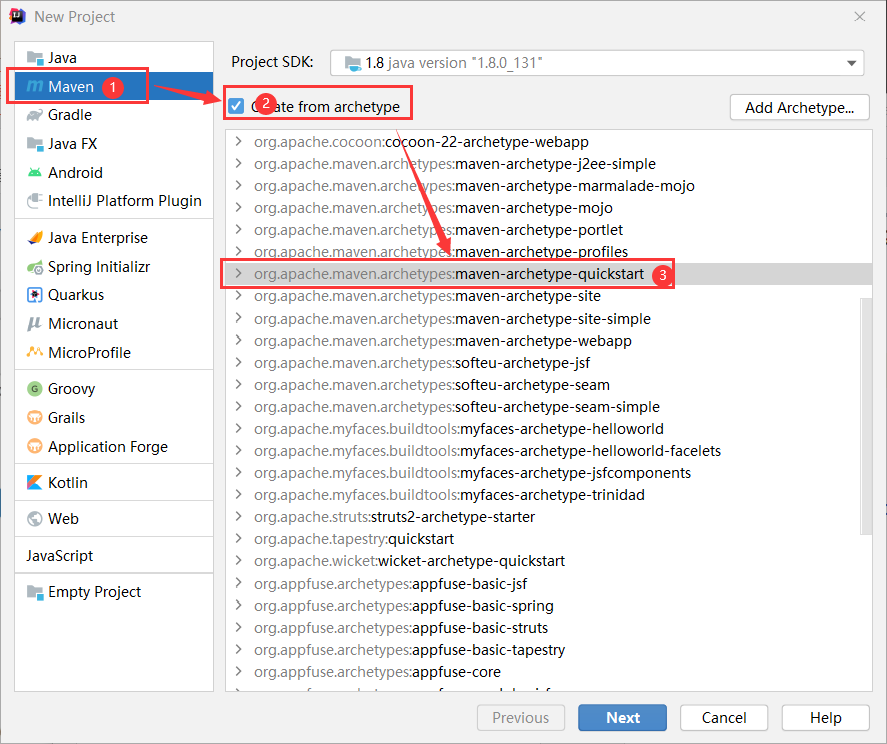Expand maven-archetype-webapp node
Screen dimensions: 887x744
[239, 341]
